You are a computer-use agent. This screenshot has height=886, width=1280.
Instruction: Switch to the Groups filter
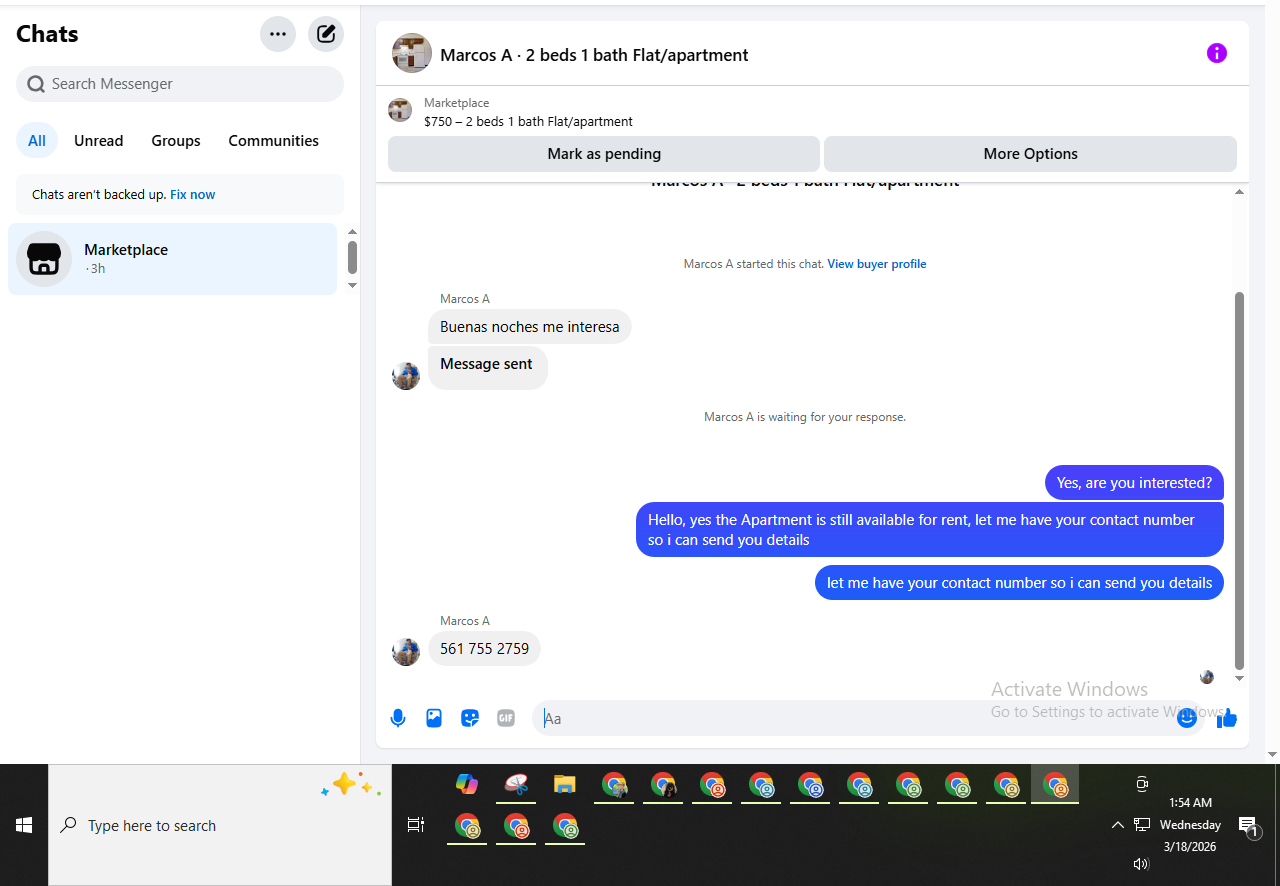point(176,141)
